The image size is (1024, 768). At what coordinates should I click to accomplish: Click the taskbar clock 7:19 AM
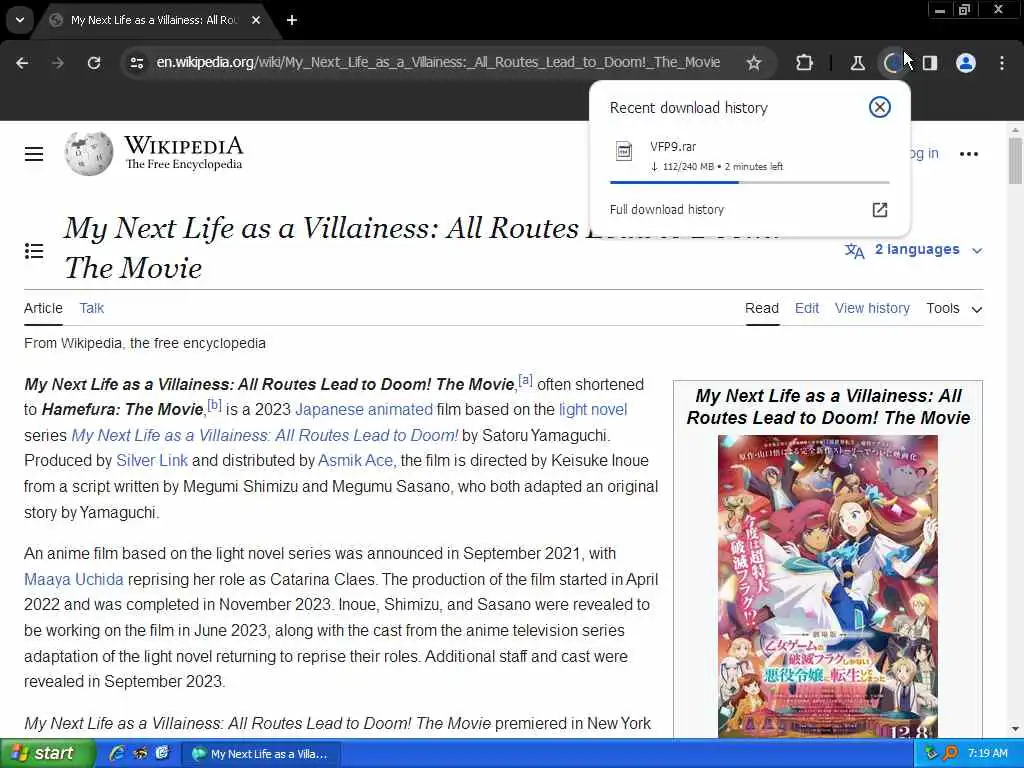pyautogui.click(x=987, y=753)
